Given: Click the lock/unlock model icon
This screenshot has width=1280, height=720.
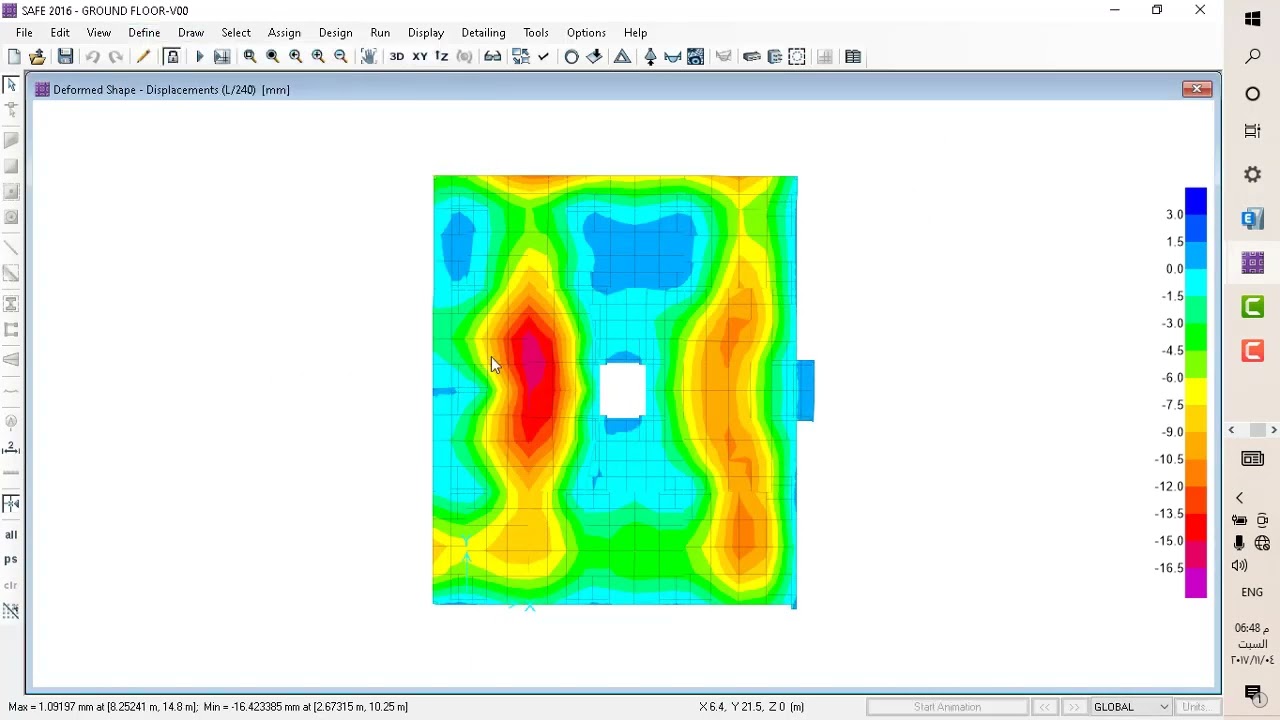Looking at the screenshot, I should (172, 57).
